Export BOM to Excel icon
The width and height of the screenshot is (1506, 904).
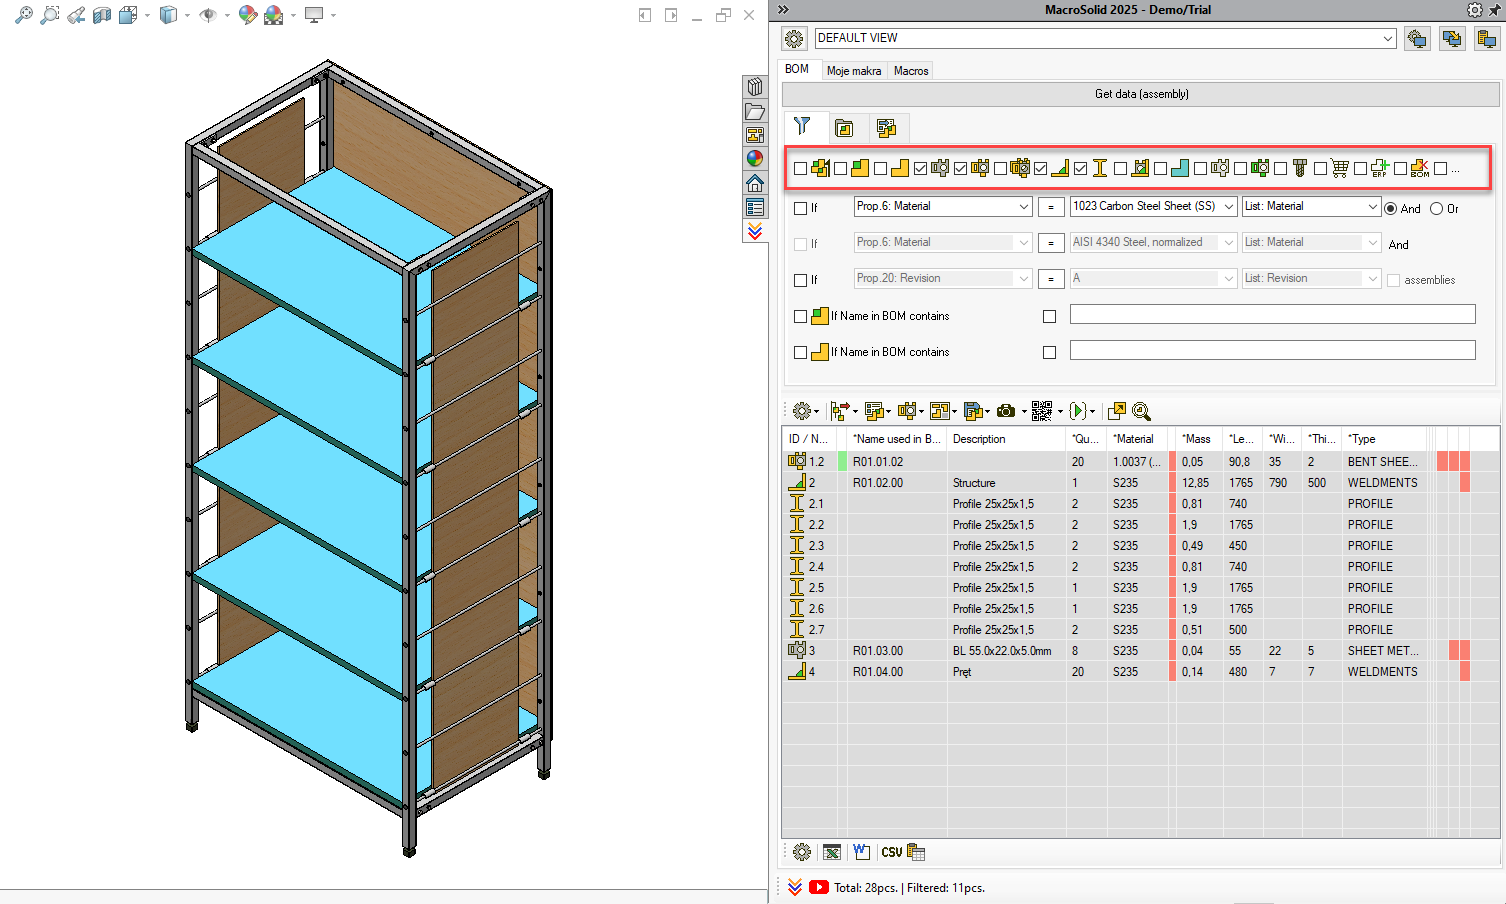[x=831, y=853]
